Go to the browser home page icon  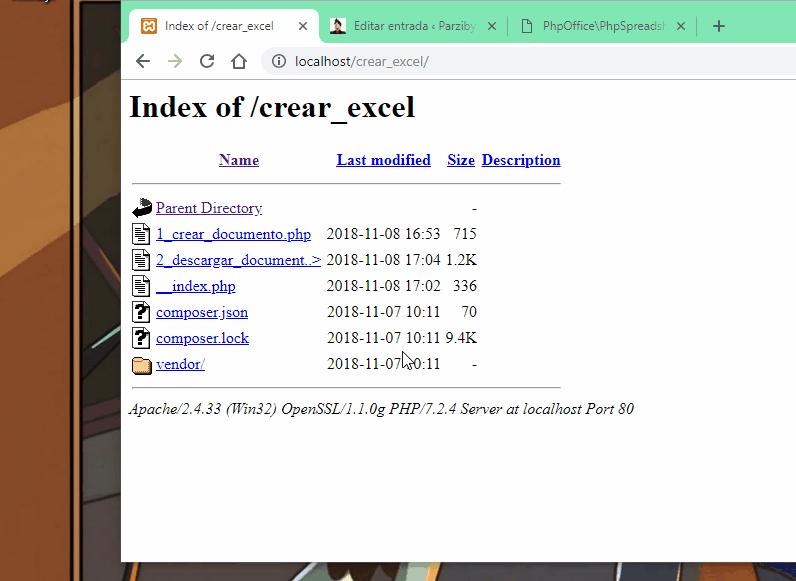pyautogui.click(x=238, y=61)
